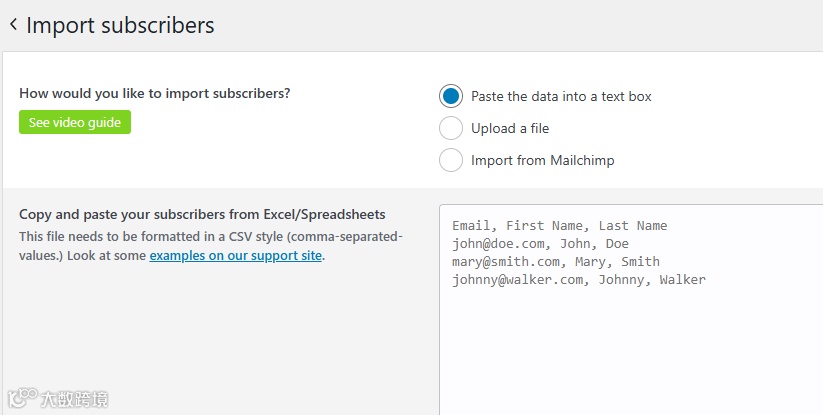
Task: Select the Import from Mailchimp radio circle
Action: tap(452, 160)
